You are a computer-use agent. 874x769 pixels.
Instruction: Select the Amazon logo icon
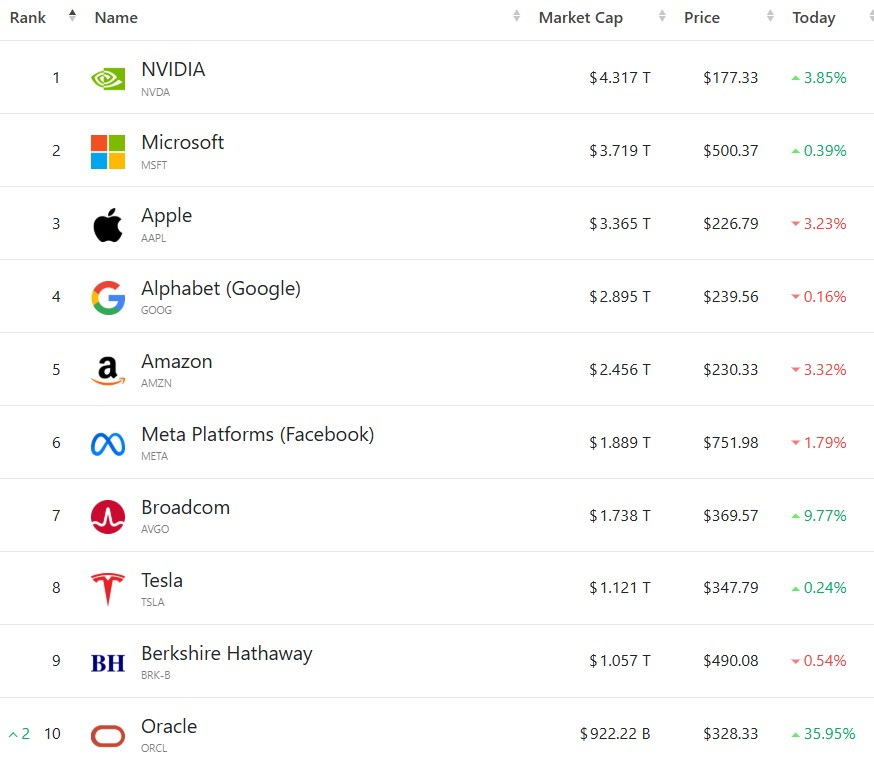pyautogui.click(x=108, y=371)
